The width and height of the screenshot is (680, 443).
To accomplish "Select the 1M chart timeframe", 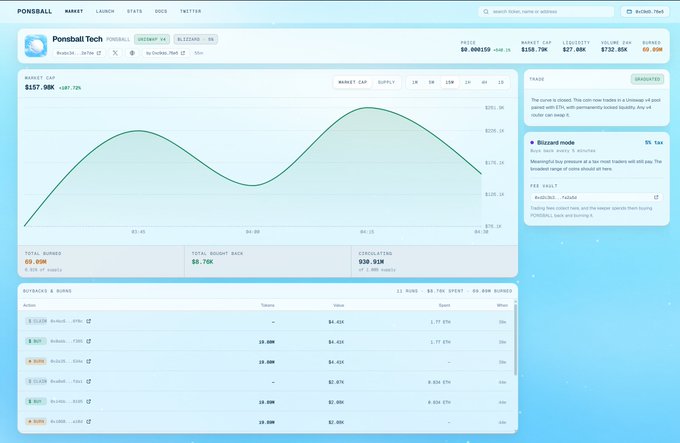I will tap(415, 82).
